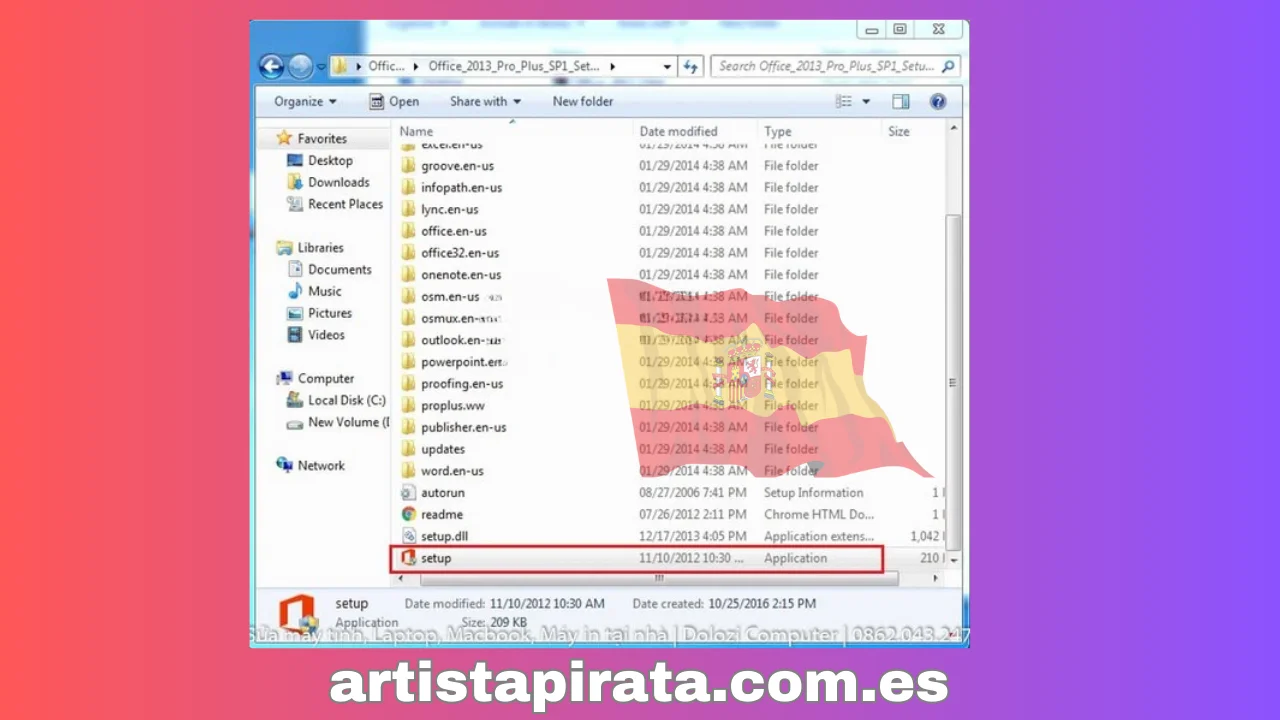Open Recent Places in navigation pane

tap(345, 204)
